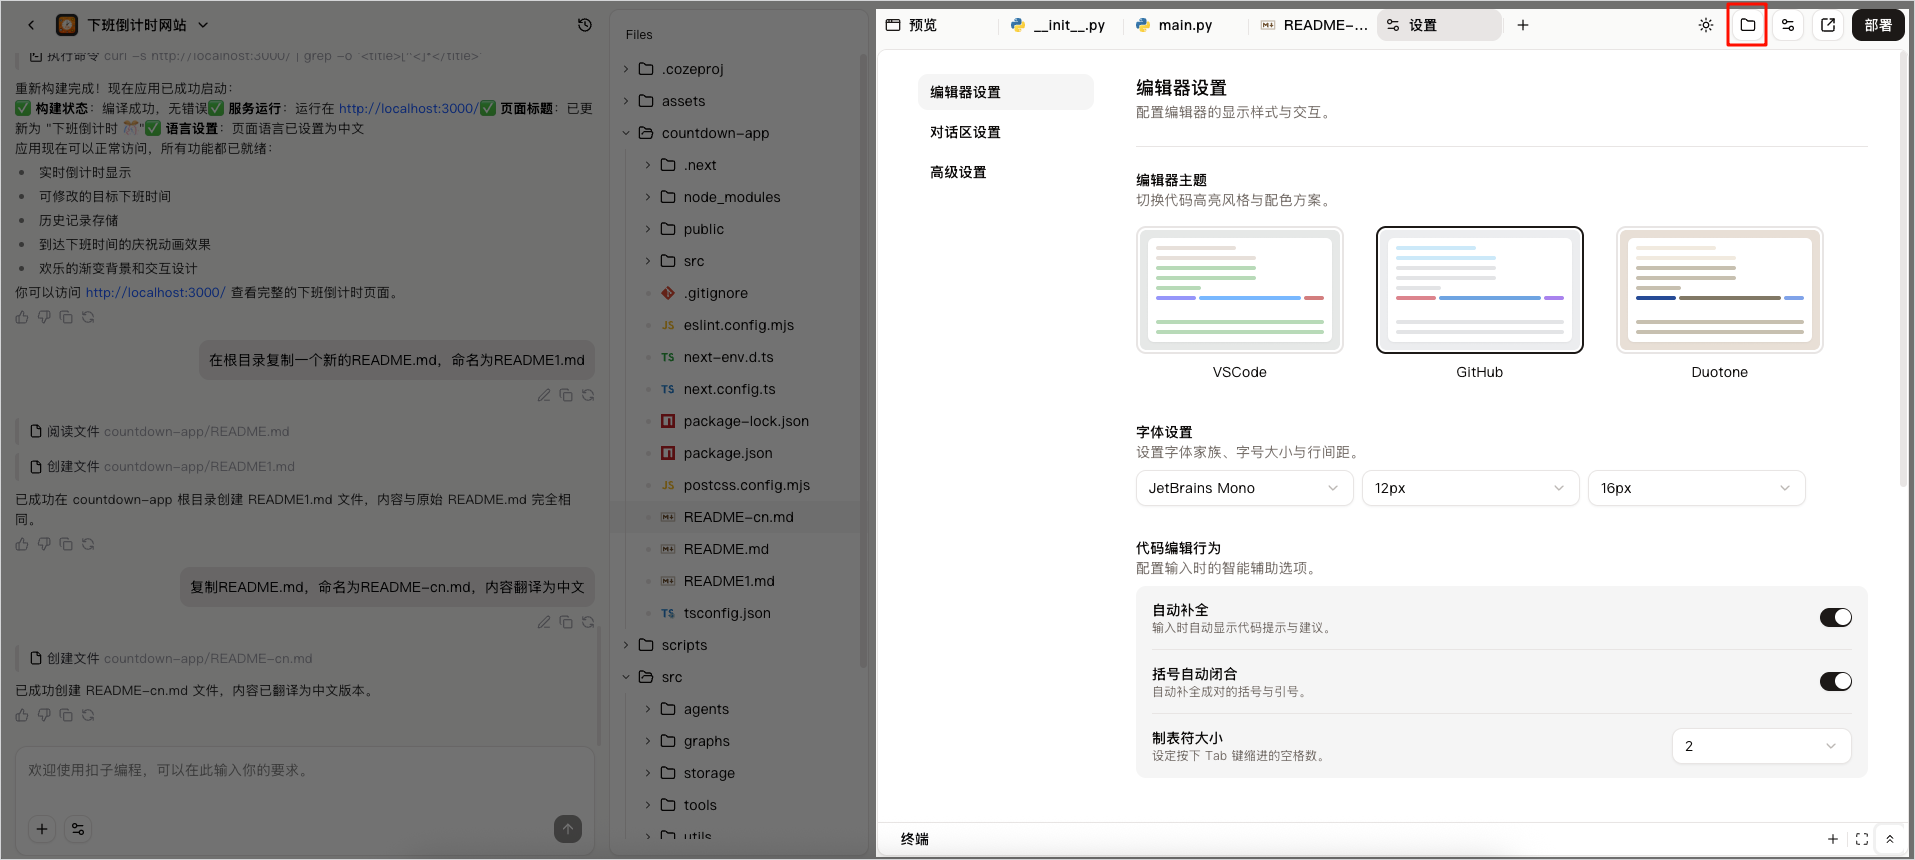Expand the tools folder
Viewport: 1915px width, 860px height.
point(648,805)
